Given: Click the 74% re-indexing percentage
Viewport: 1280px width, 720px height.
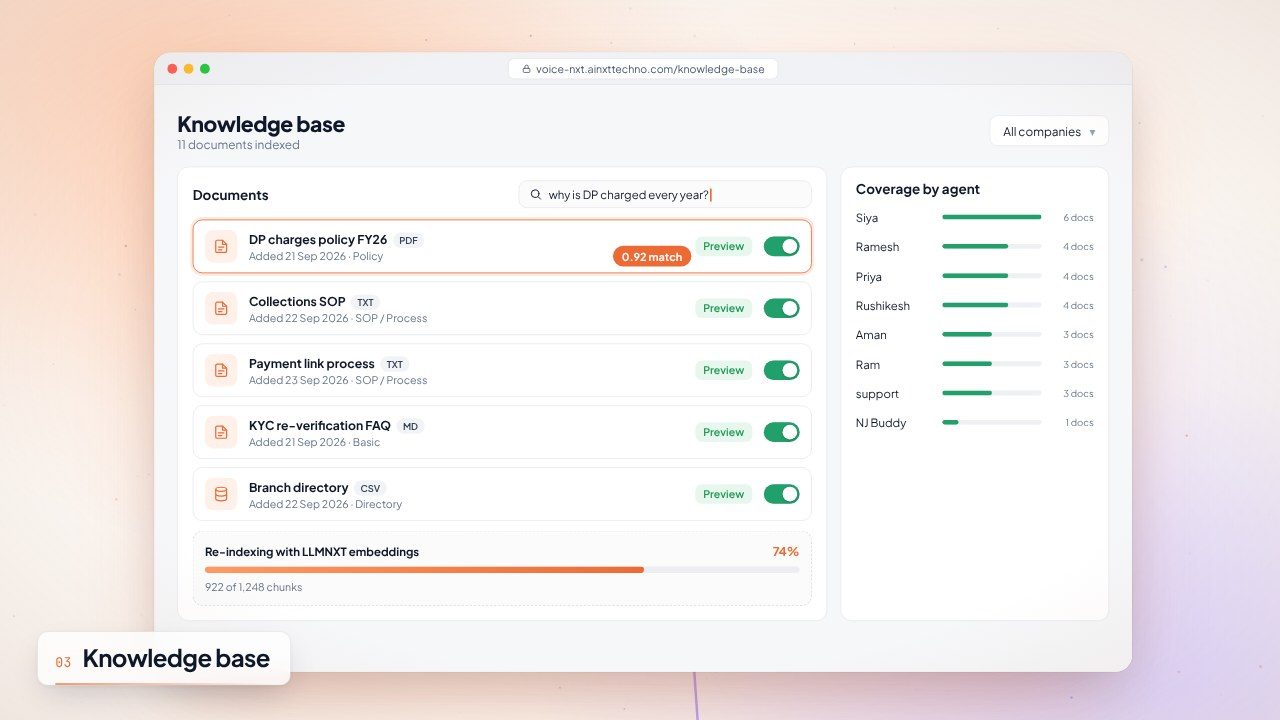Looking at the screenshot, I should 786,551.
